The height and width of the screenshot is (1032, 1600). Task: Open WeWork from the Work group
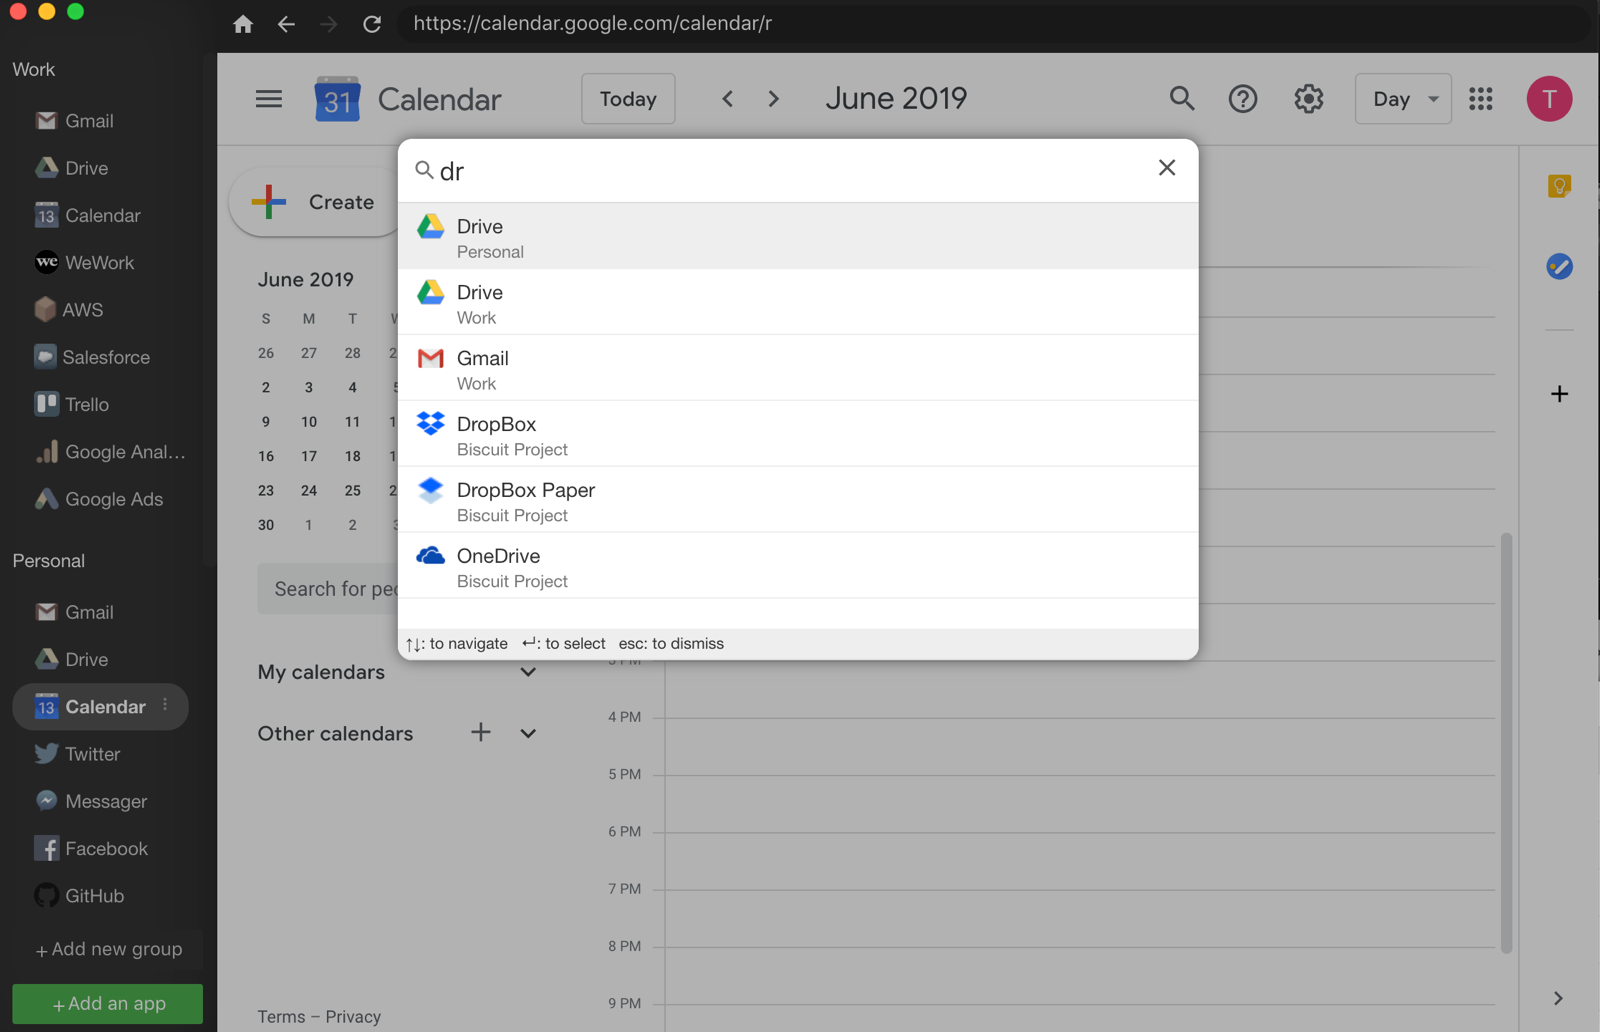tap(98, 262)
